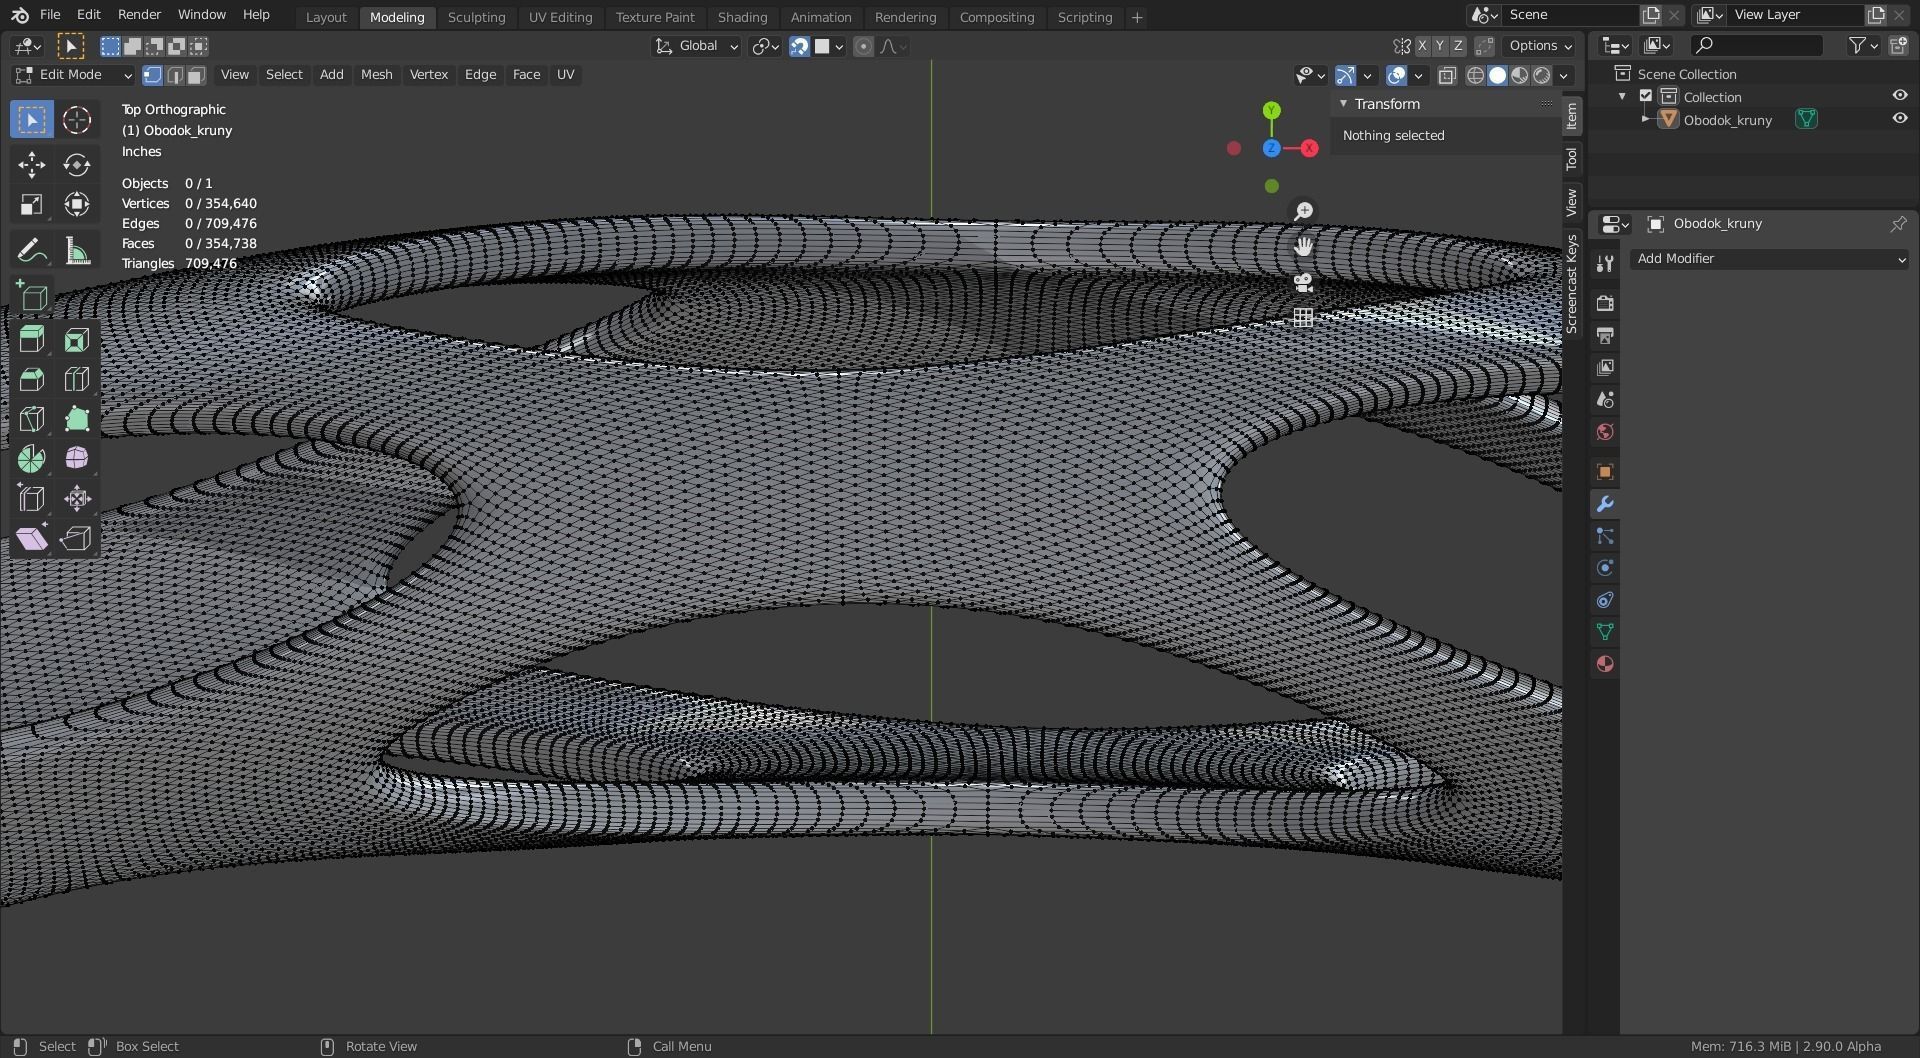Image resolution: width=1920 pixels, height=1058 pixels.
Task: Open the Mesh menu
Action: (376, 75)
